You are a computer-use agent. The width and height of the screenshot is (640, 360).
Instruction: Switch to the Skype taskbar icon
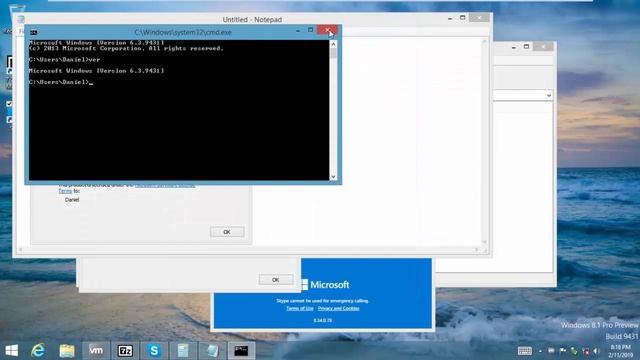[x=154, y=351]
